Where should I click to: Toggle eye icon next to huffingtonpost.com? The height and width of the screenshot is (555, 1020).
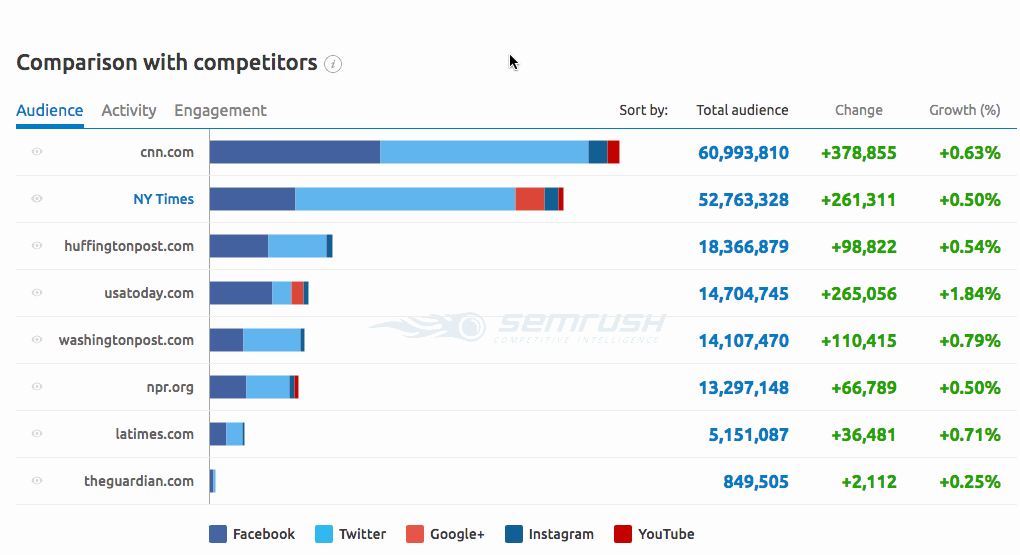point(37,246)
